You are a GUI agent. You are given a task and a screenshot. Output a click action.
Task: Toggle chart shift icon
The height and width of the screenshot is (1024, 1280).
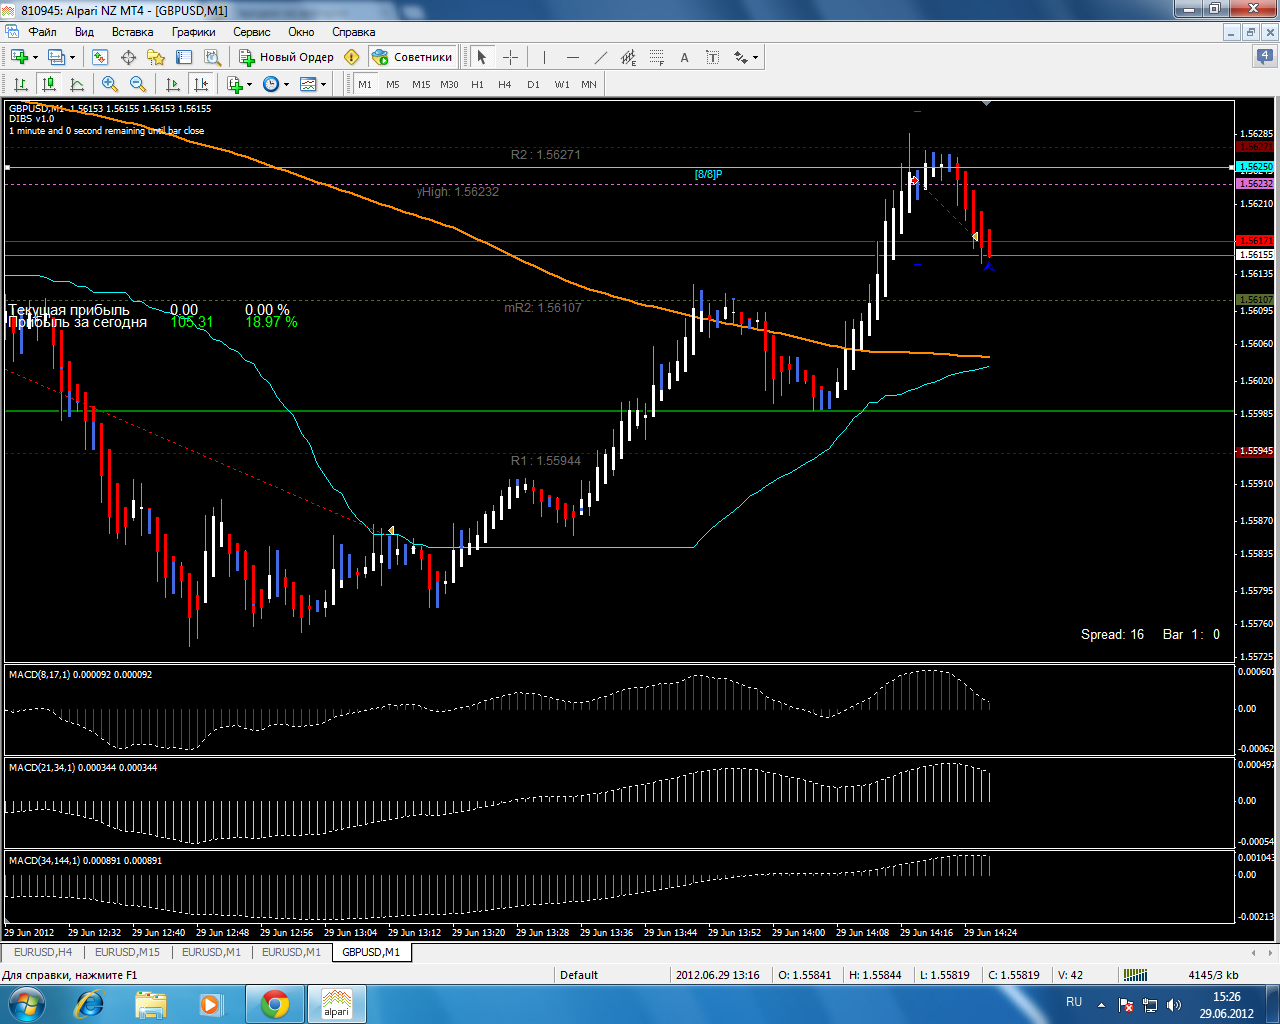(x=200, y=84)
